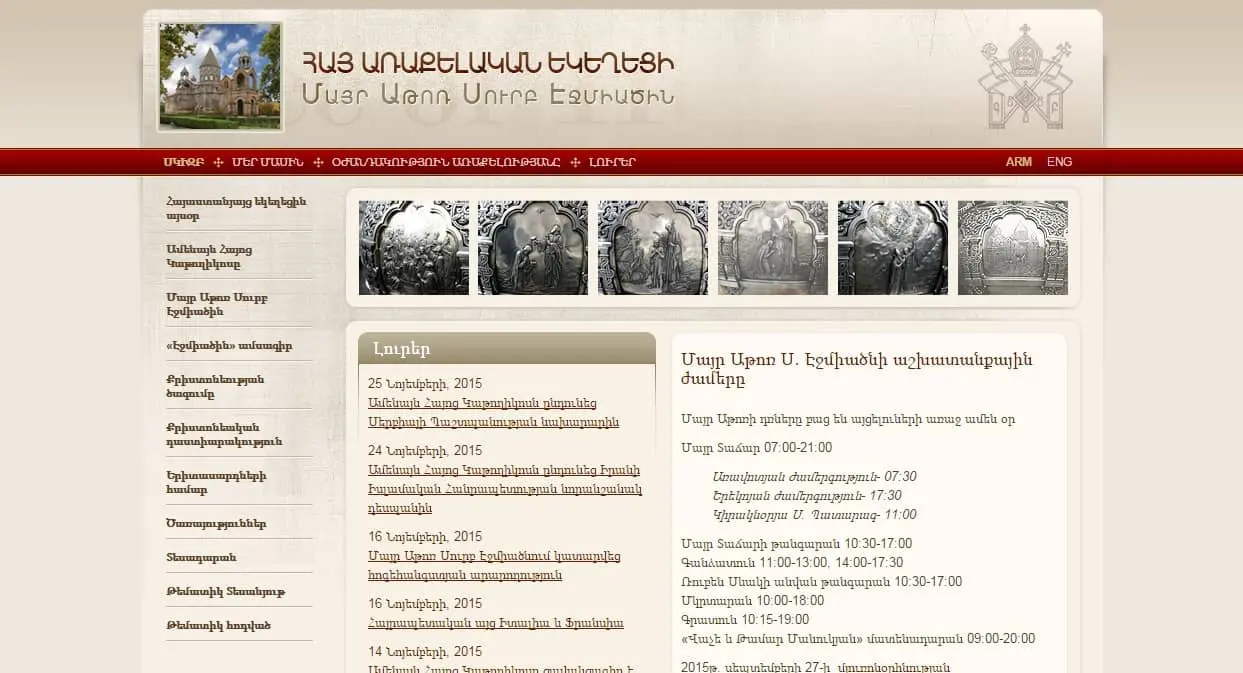The height and width of the screenshot is (673, 1243).
Task: Open sidebar link Քրիստոնեական դաստիարակություն
Action: point(224,434)
